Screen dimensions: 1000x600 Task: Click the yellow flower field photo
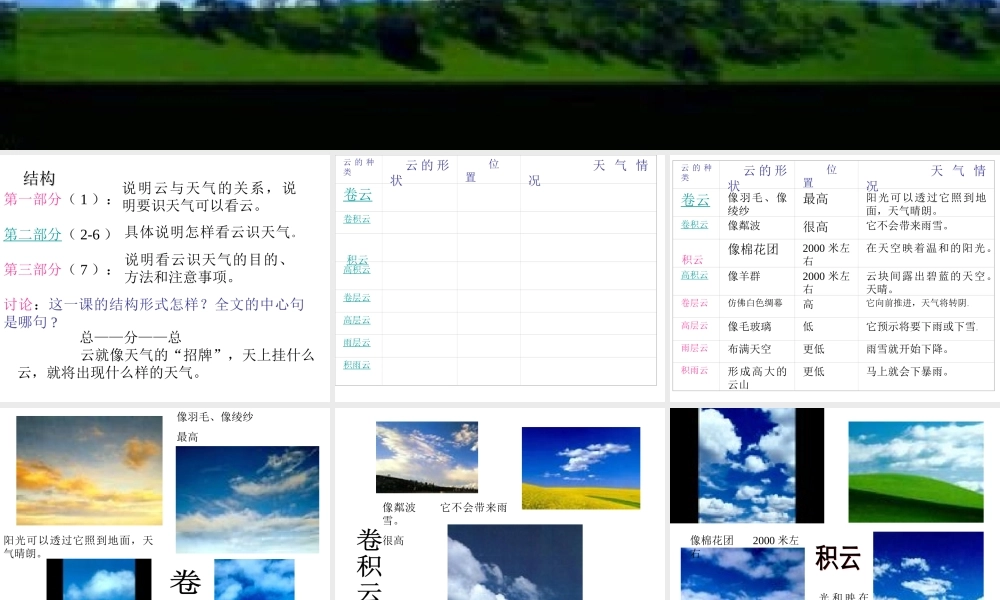581,468
